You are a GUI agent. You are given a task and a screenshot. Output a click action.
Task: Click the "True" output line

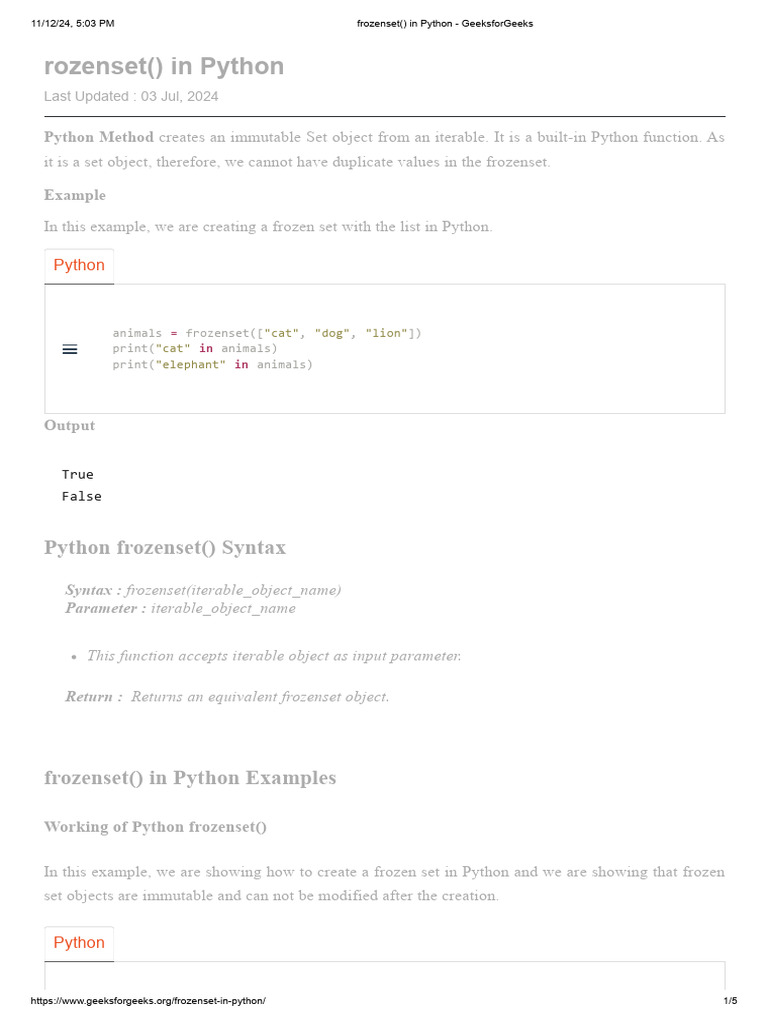click(78, 475)
